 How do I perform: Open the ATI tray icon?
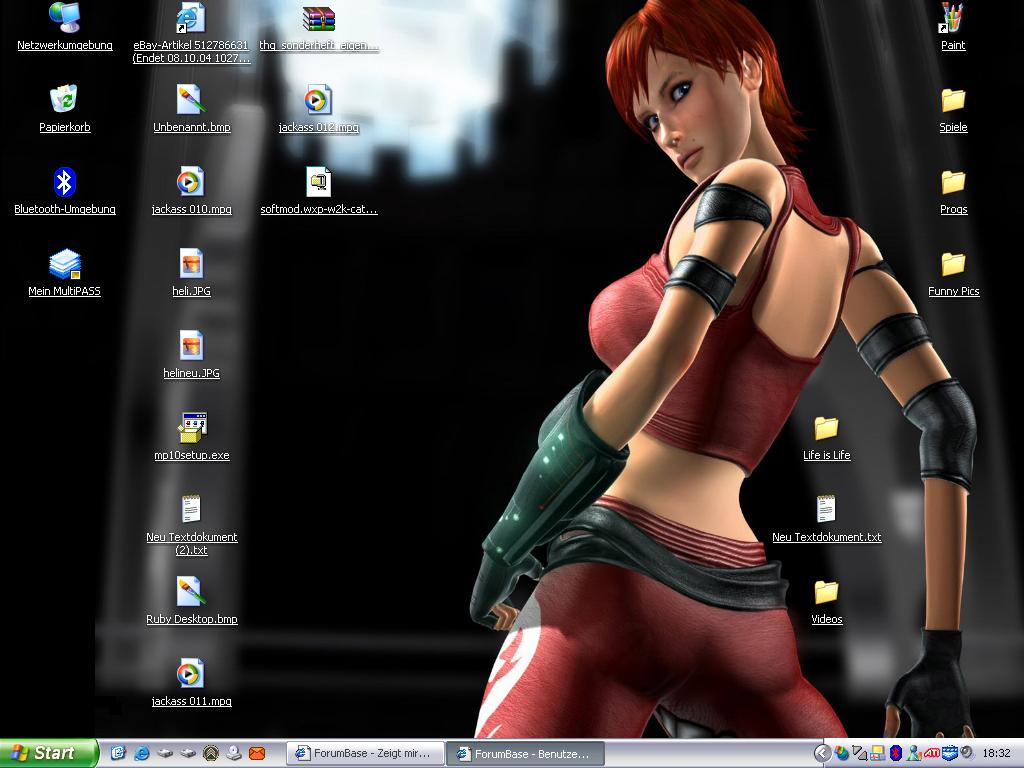tap(932, 753)
